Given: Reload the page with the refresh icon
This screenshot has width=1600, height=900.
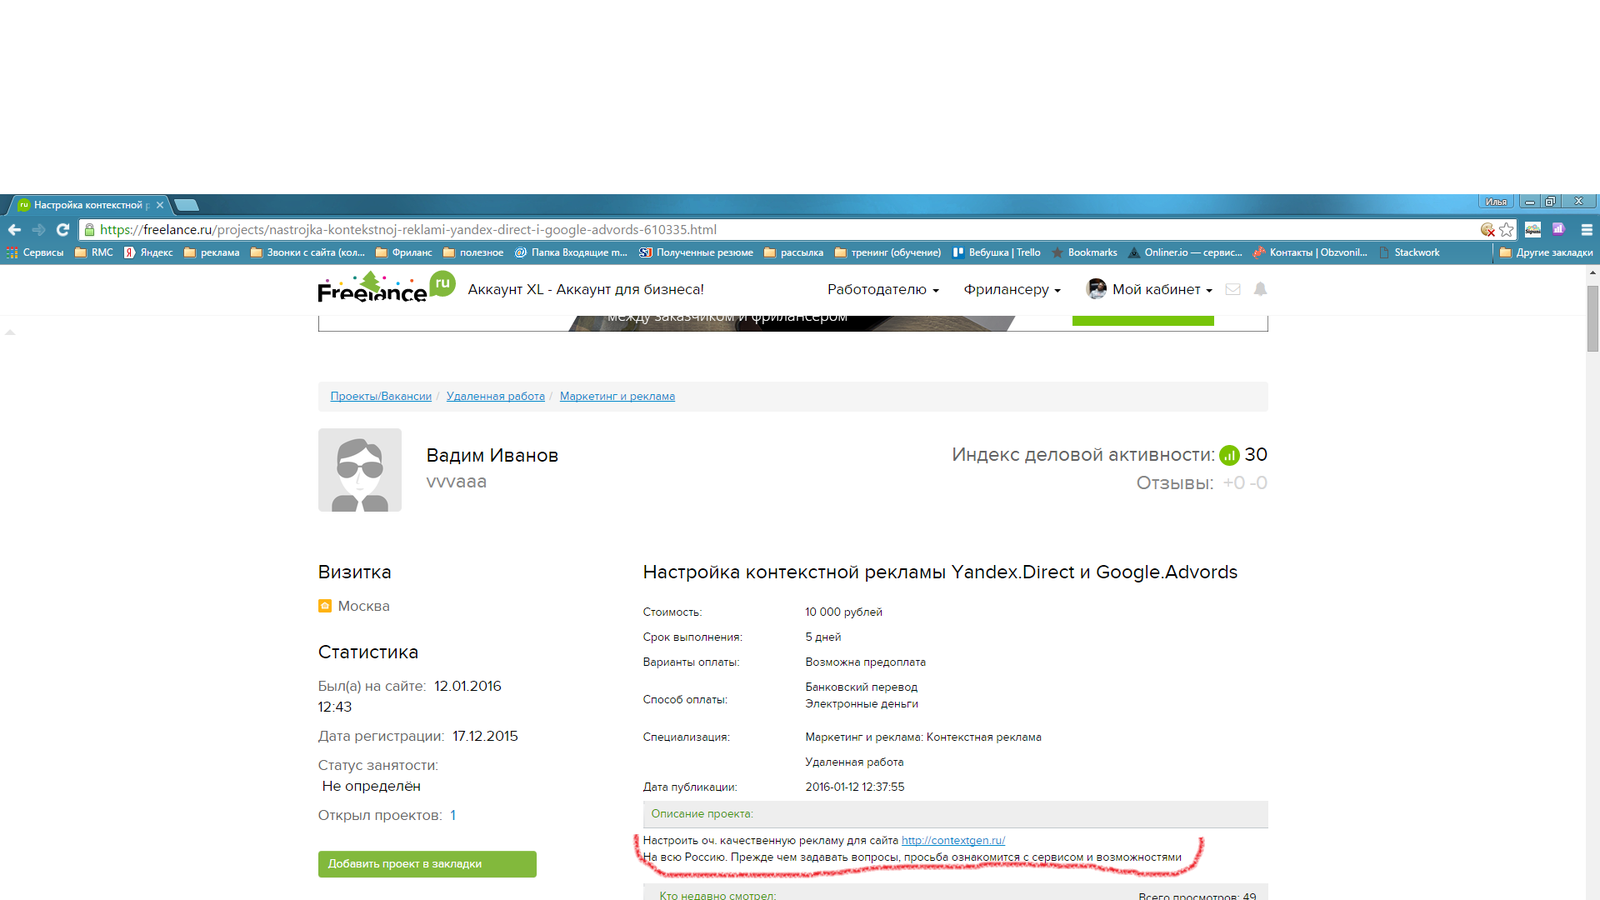Looking at the screenshot, I should [62, 230].
